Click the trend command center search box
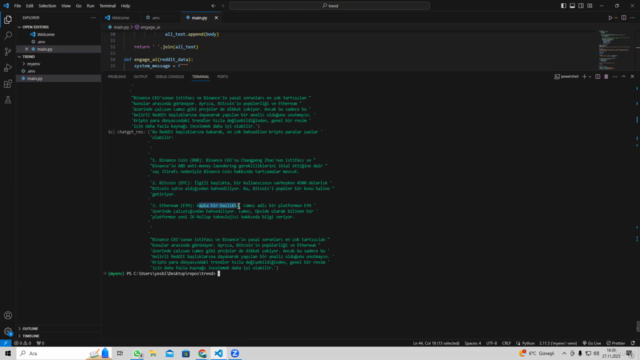Image resolution: width=640 pixels, height=360 pixels. click(329, 6)
